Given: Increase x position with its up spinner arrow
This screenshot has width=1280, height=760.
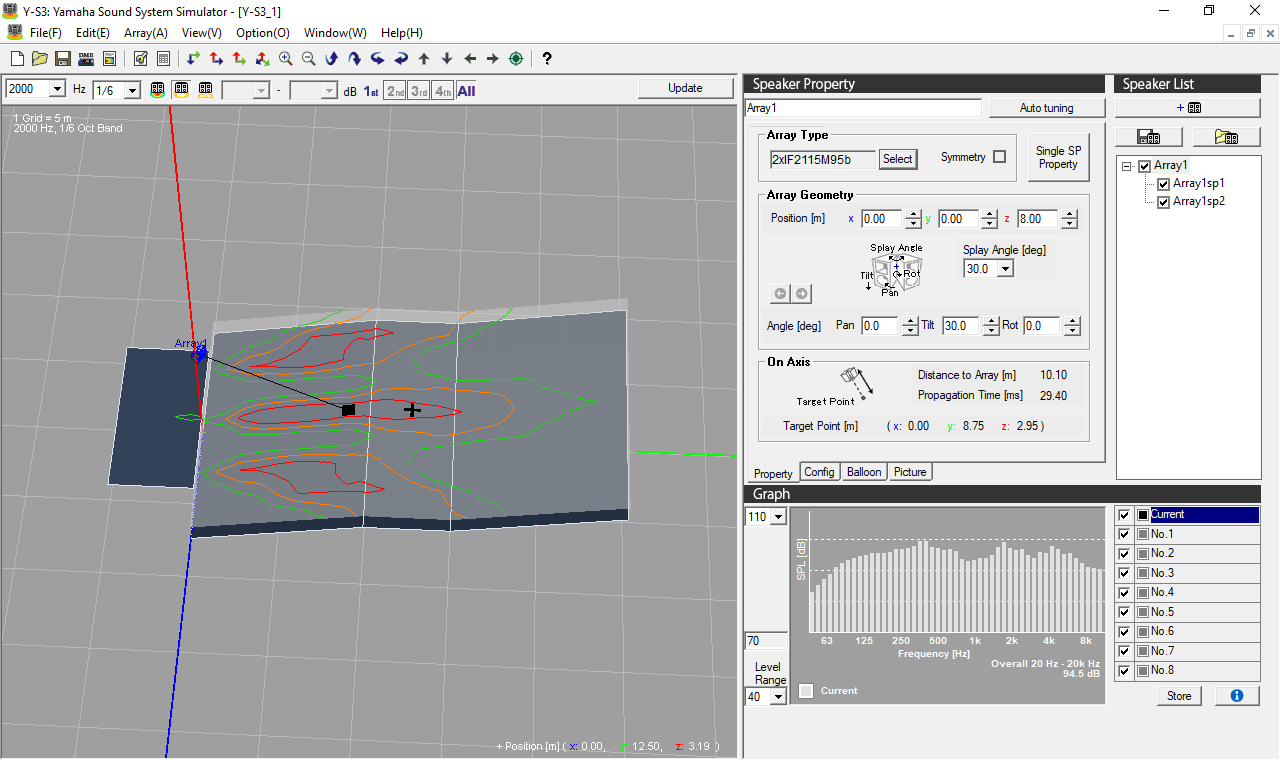Looking at the screenshot, I should (x=913, y=214).
